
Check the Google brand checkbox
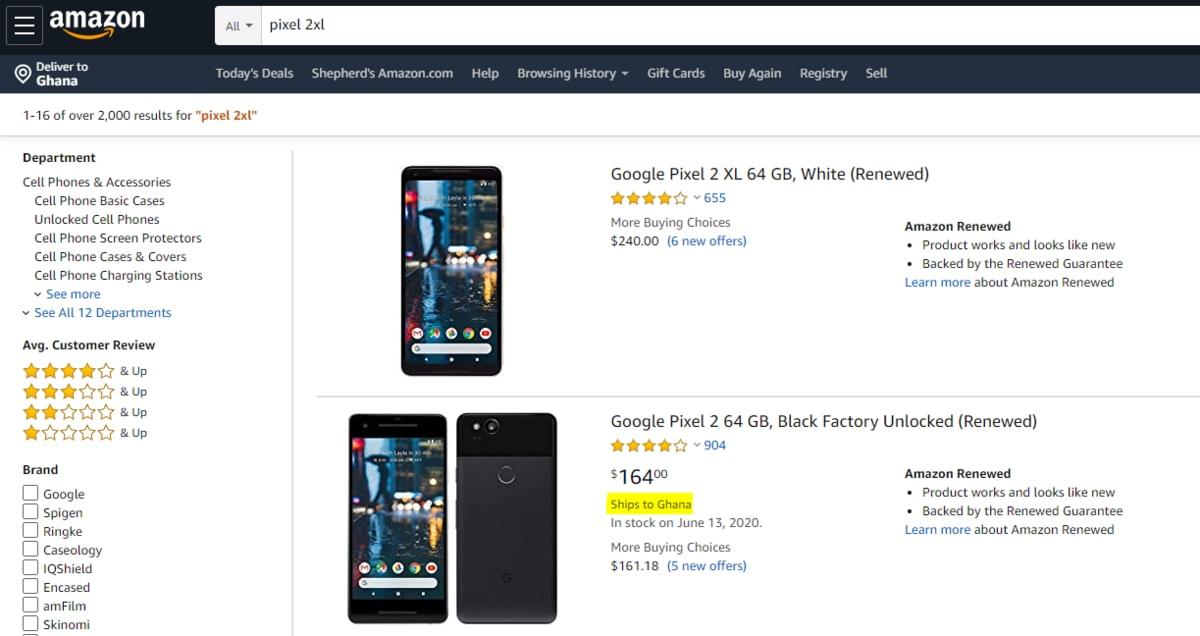tap(31, 493)
